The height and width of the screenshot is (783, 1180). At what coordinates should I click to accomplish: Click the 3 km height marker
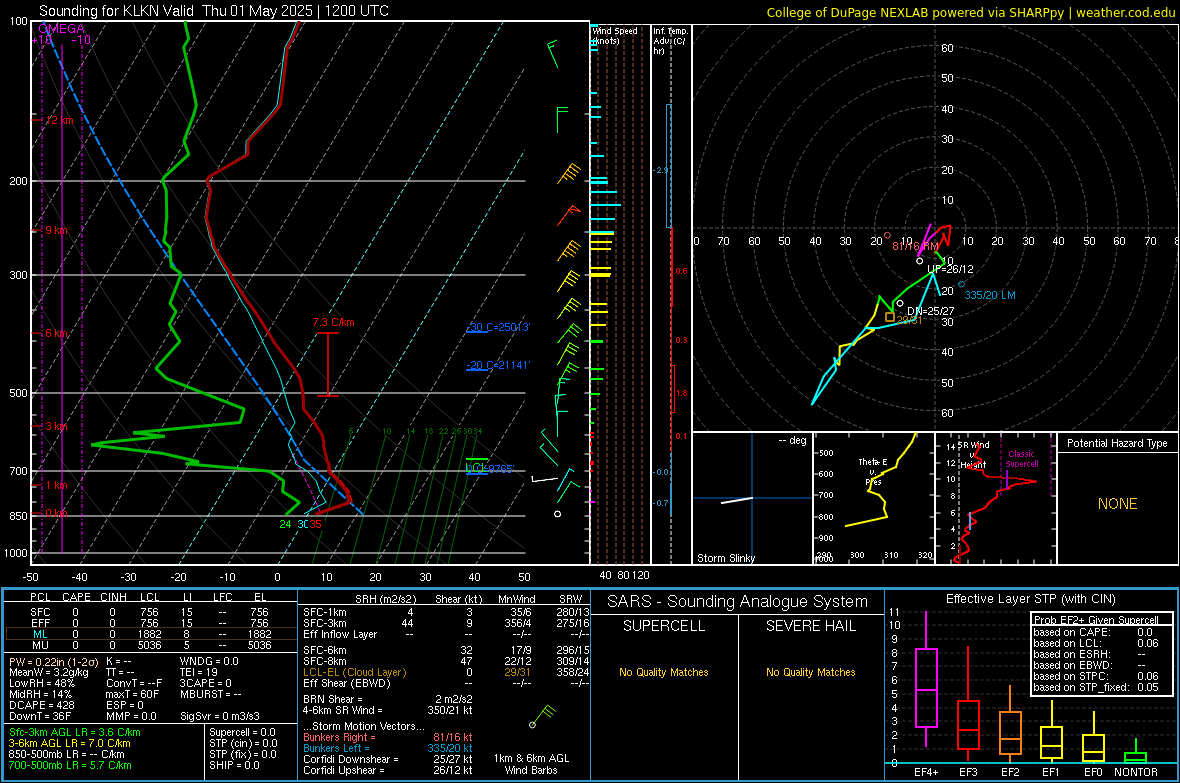point(56,426)
